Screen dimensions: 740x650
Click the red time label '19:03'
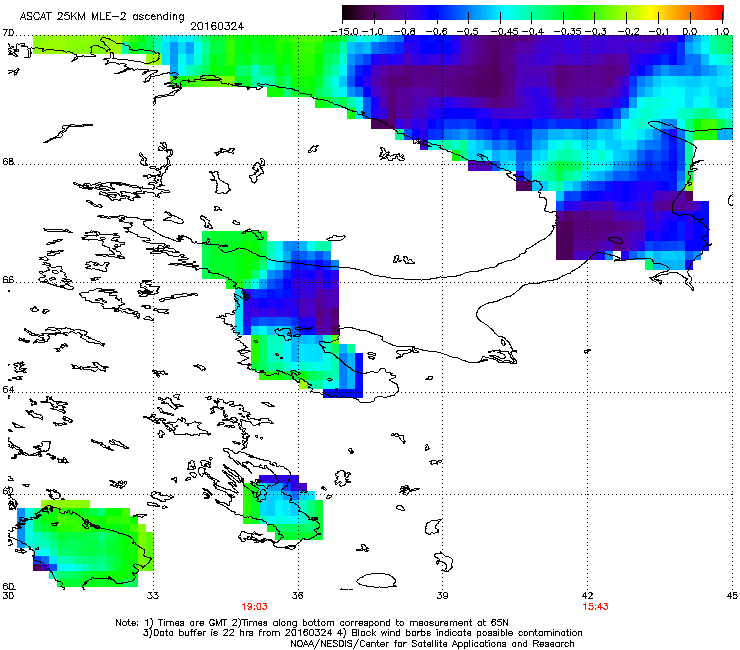254,607
